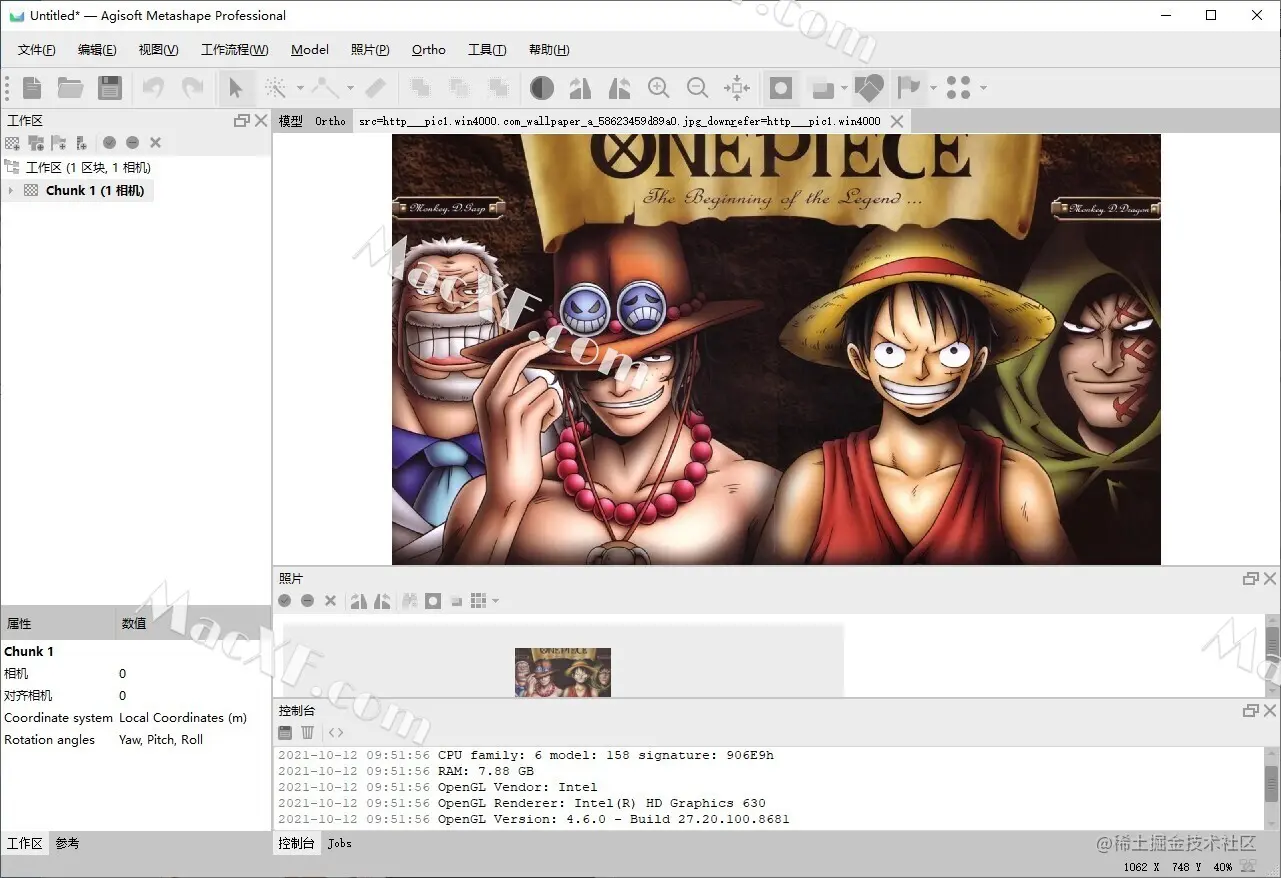Choose the draw polyline shape tool
The image size is (1281, 878).
click(326, 88)
